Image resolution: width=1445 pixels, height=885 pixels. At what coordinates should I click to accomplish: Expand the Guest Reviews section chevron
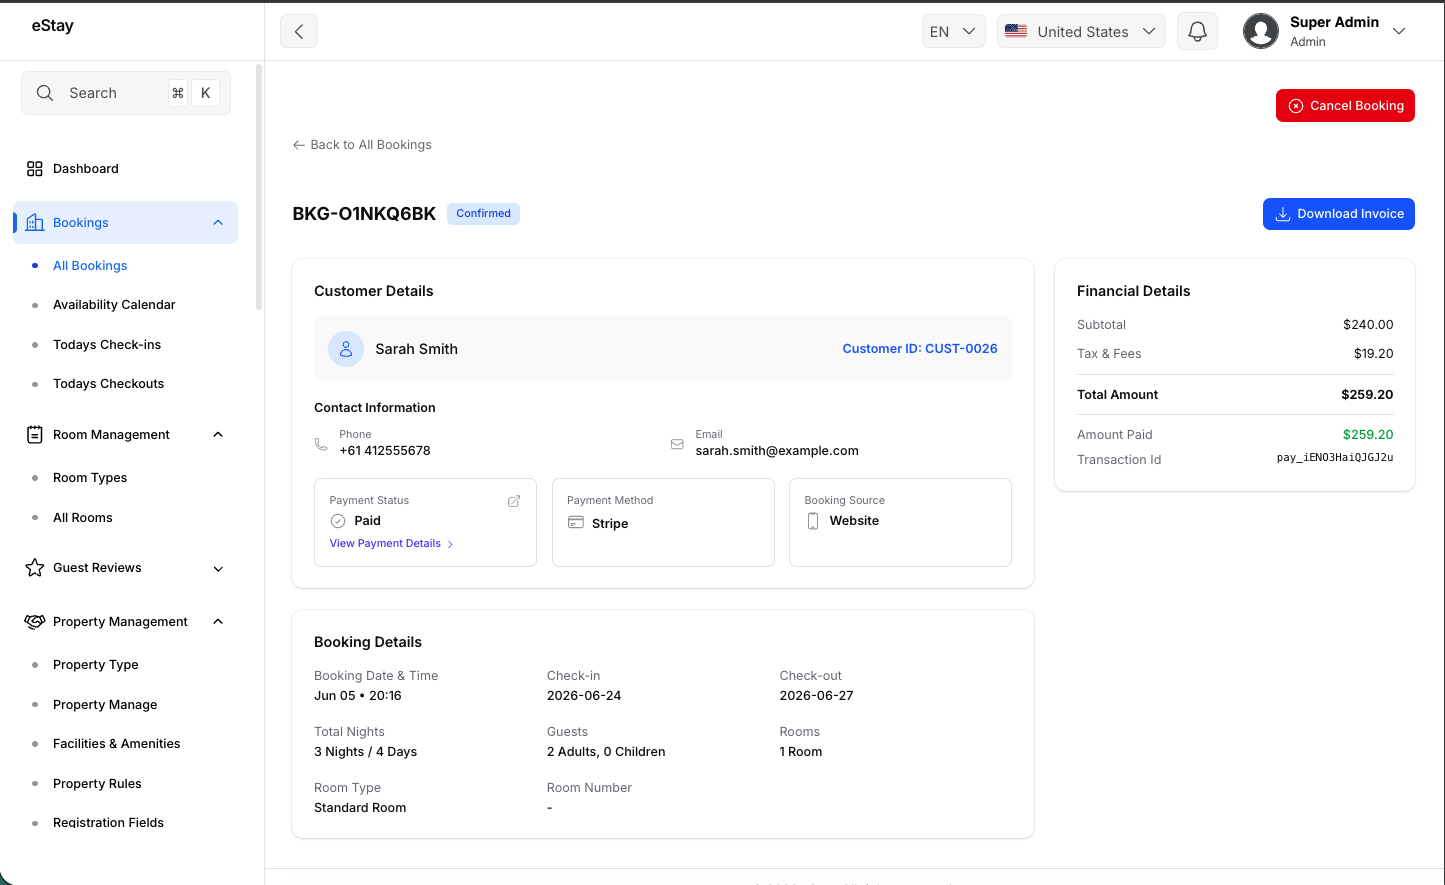(x=218, y=569)
